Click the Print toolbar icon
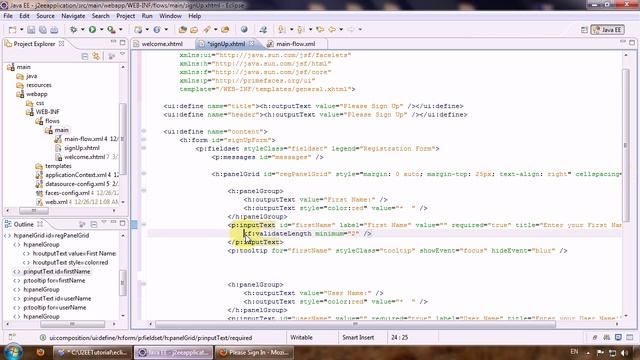 pyautogui.click(x=54, y=30)
